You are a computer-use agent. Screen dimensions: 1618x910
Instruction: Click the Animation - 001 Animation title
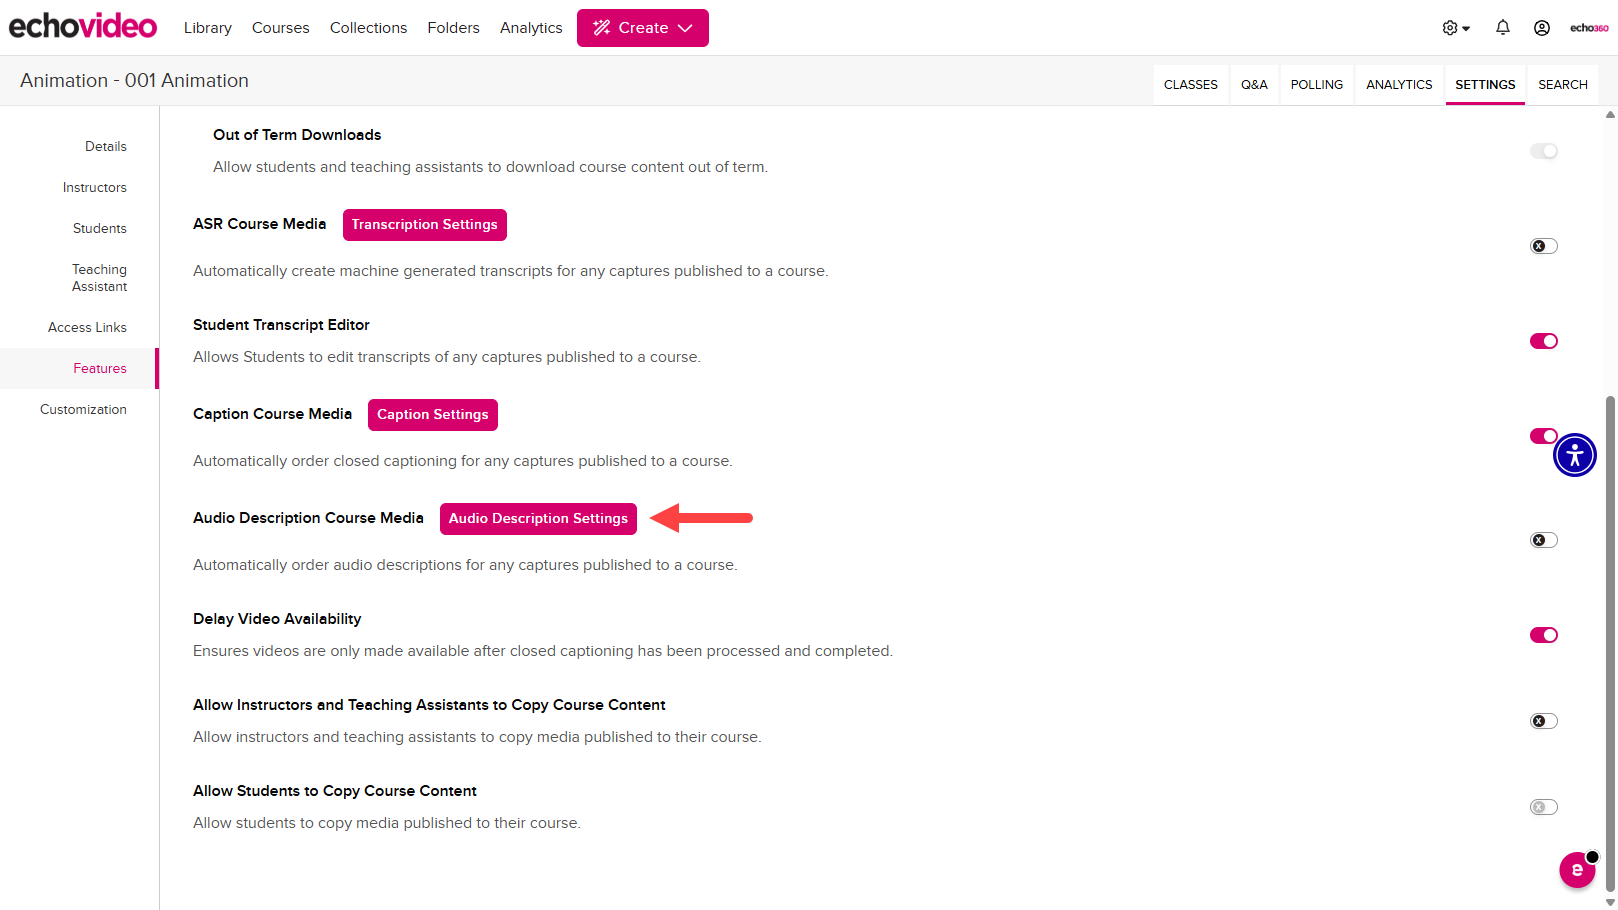(x=134, y=81)
